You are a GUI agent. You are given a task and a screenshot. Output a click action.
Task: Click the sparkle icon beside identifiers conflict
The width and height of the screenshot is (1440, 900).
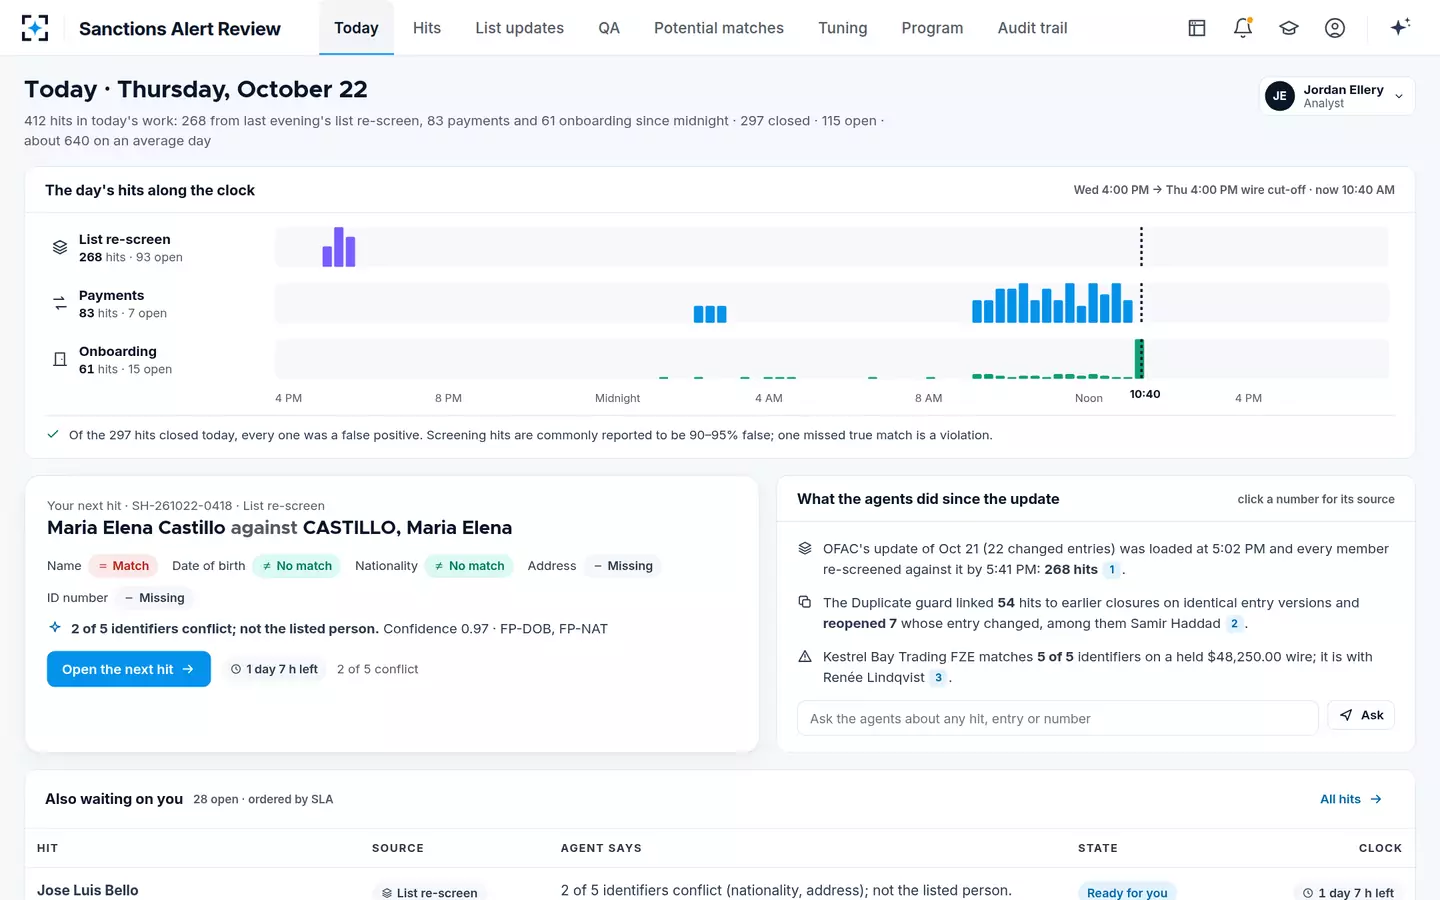point(55,628)
